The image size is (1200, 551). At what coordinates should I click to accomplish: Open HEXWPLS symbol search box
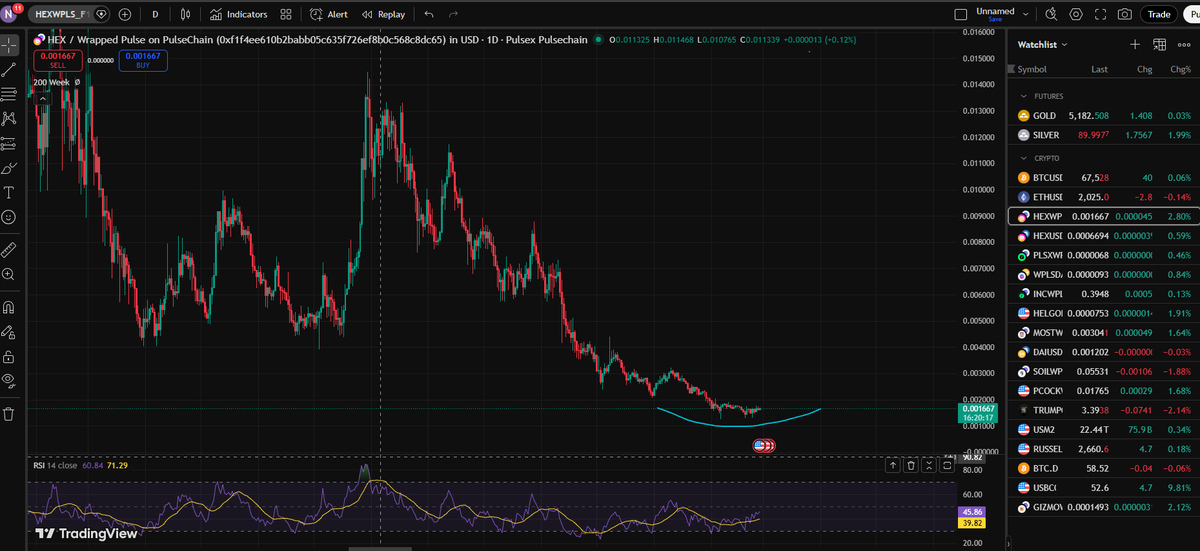coord(60,14)
